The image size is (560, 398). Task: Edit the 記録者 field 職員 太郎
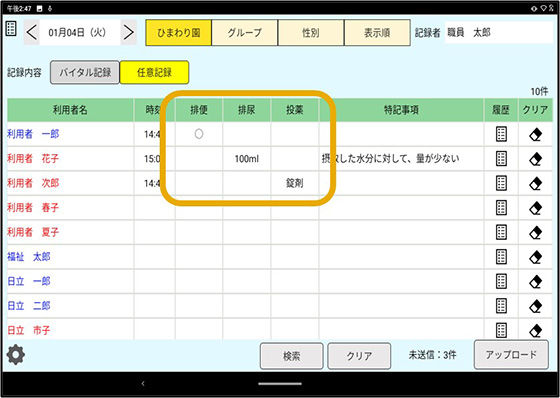[x=499, y=33]
